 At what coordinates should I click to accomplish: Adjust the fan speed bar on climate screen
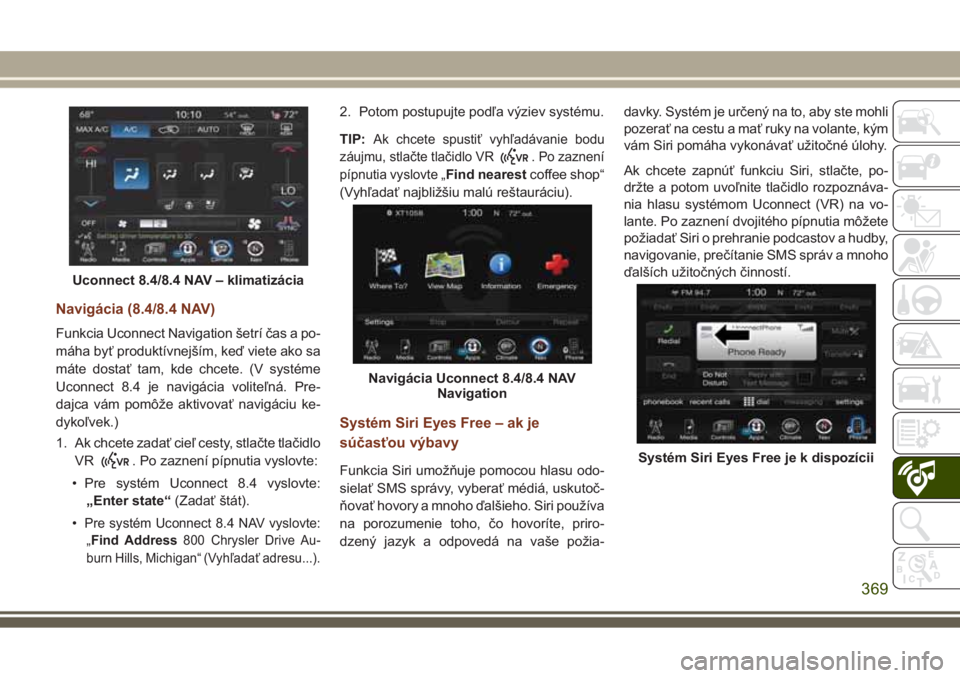(187, 224)
